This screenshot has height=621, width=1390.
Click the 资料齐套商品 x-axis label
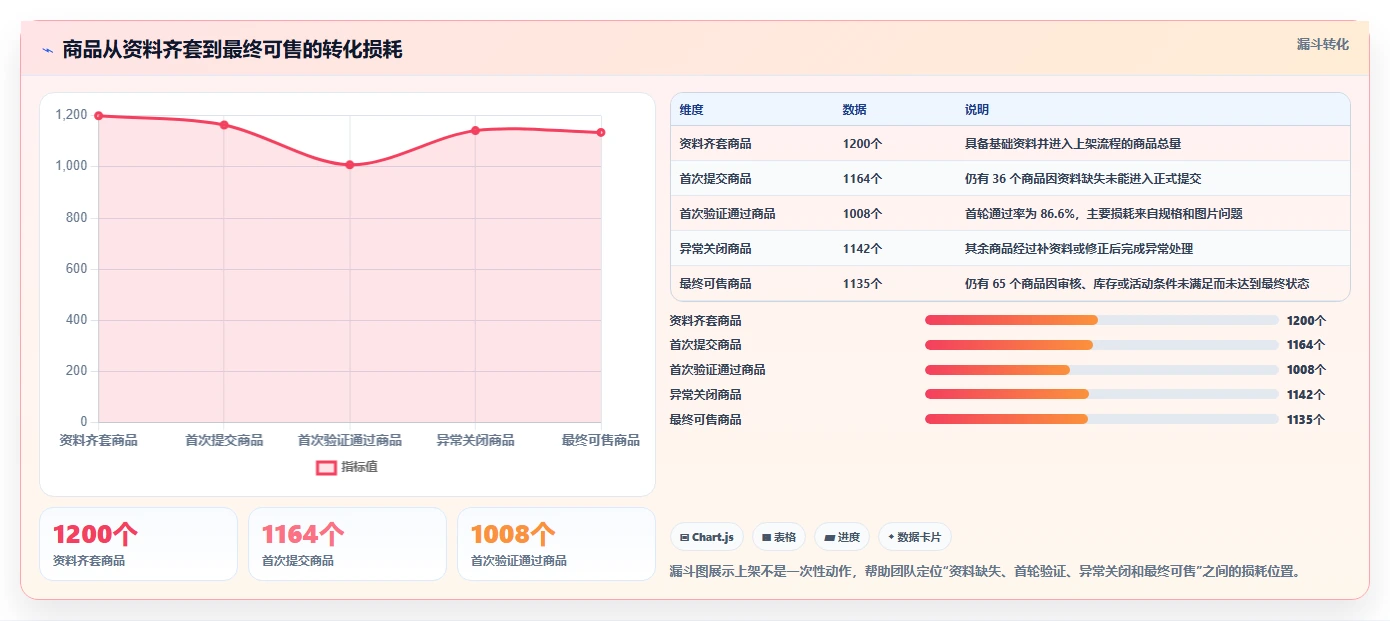pos(99,440)
